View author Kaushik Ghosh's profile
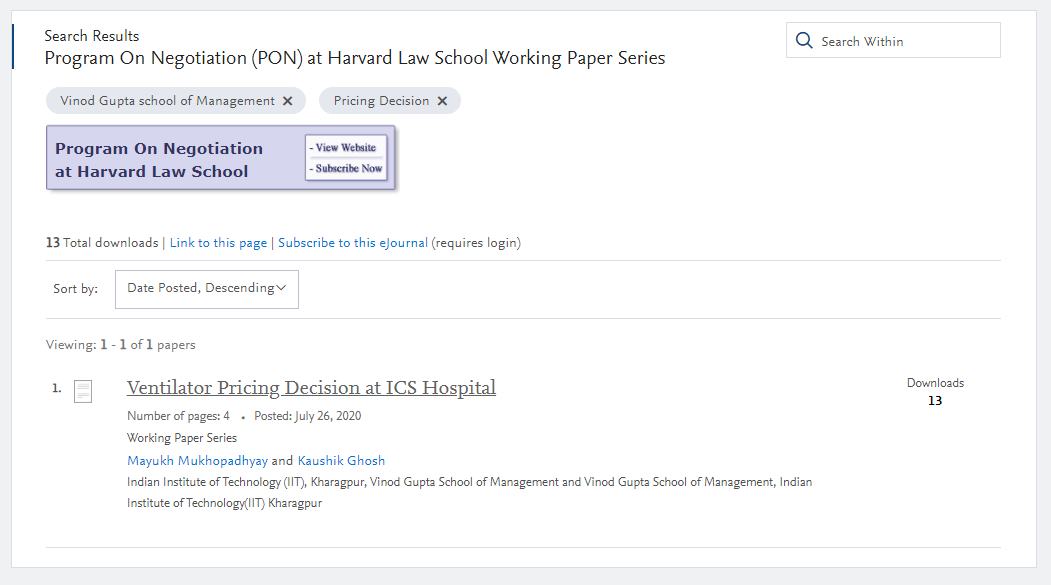 coord(341,460)
